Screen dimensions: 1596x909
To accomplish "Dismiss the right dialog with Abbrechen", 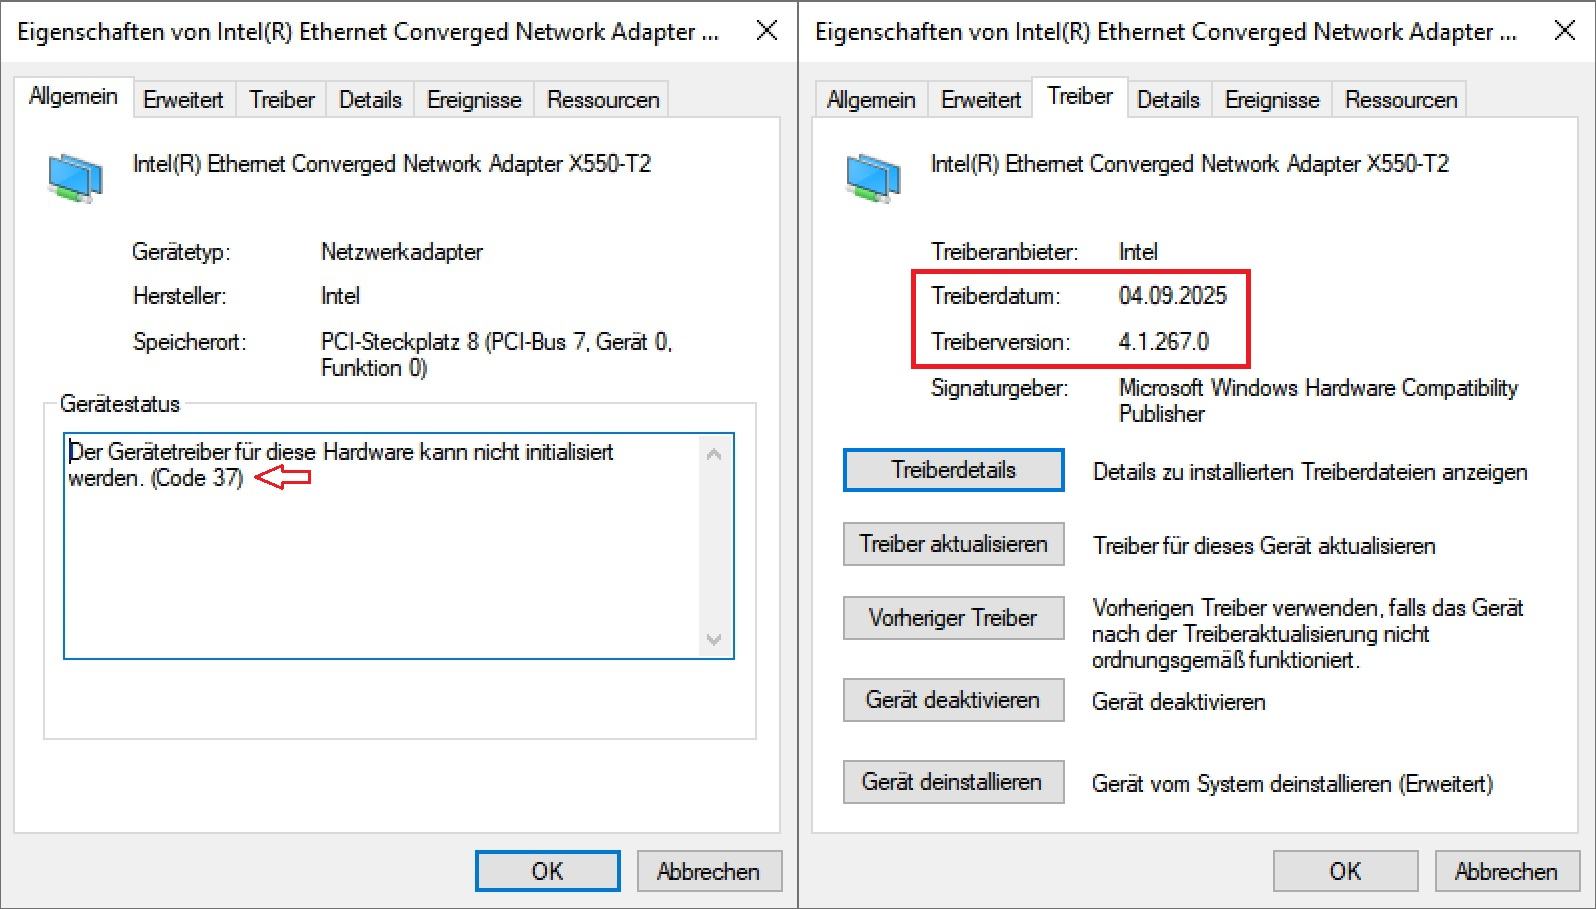I will tap(1507, 870).
